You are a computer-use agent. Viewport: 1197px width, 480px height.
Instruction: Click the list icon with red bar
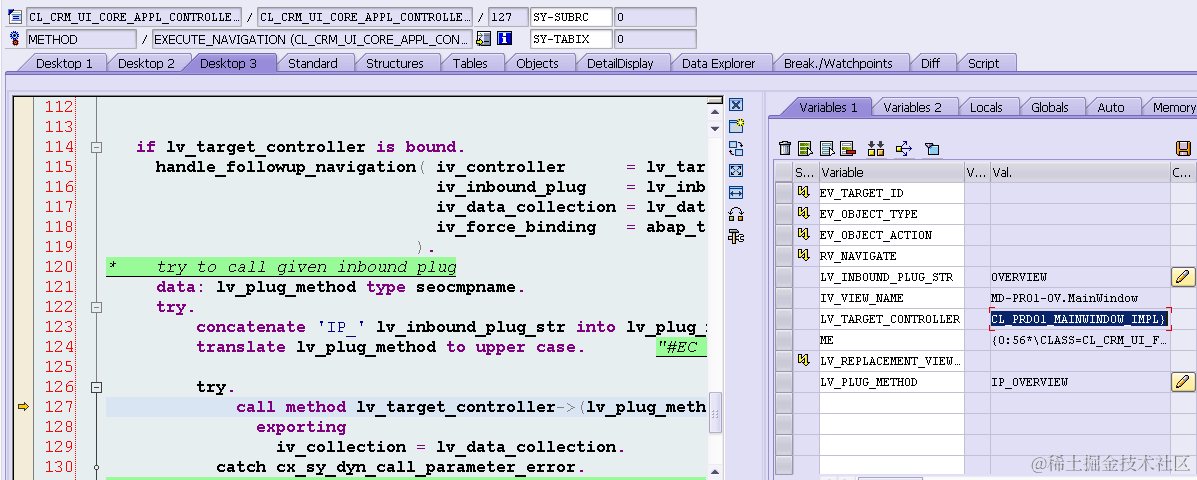[x=847, y=148]
